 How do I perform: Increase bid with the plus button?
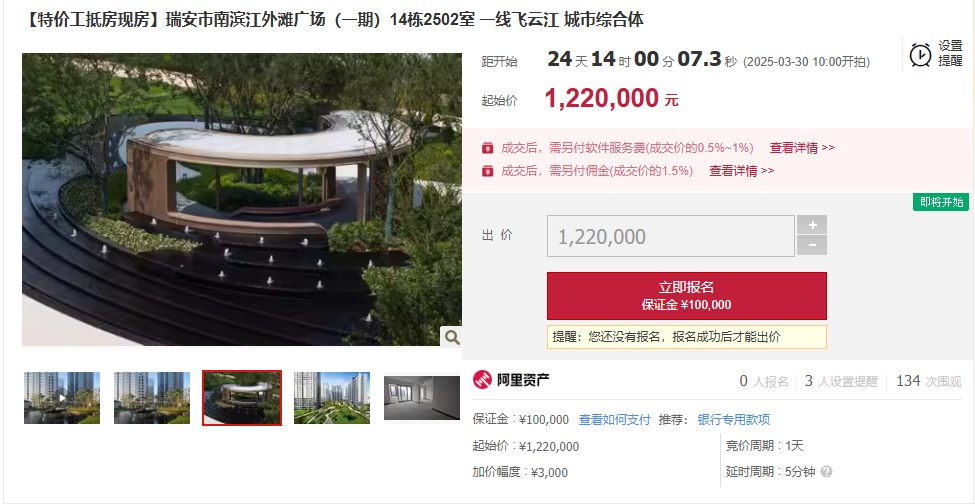(x=811, y=224)
